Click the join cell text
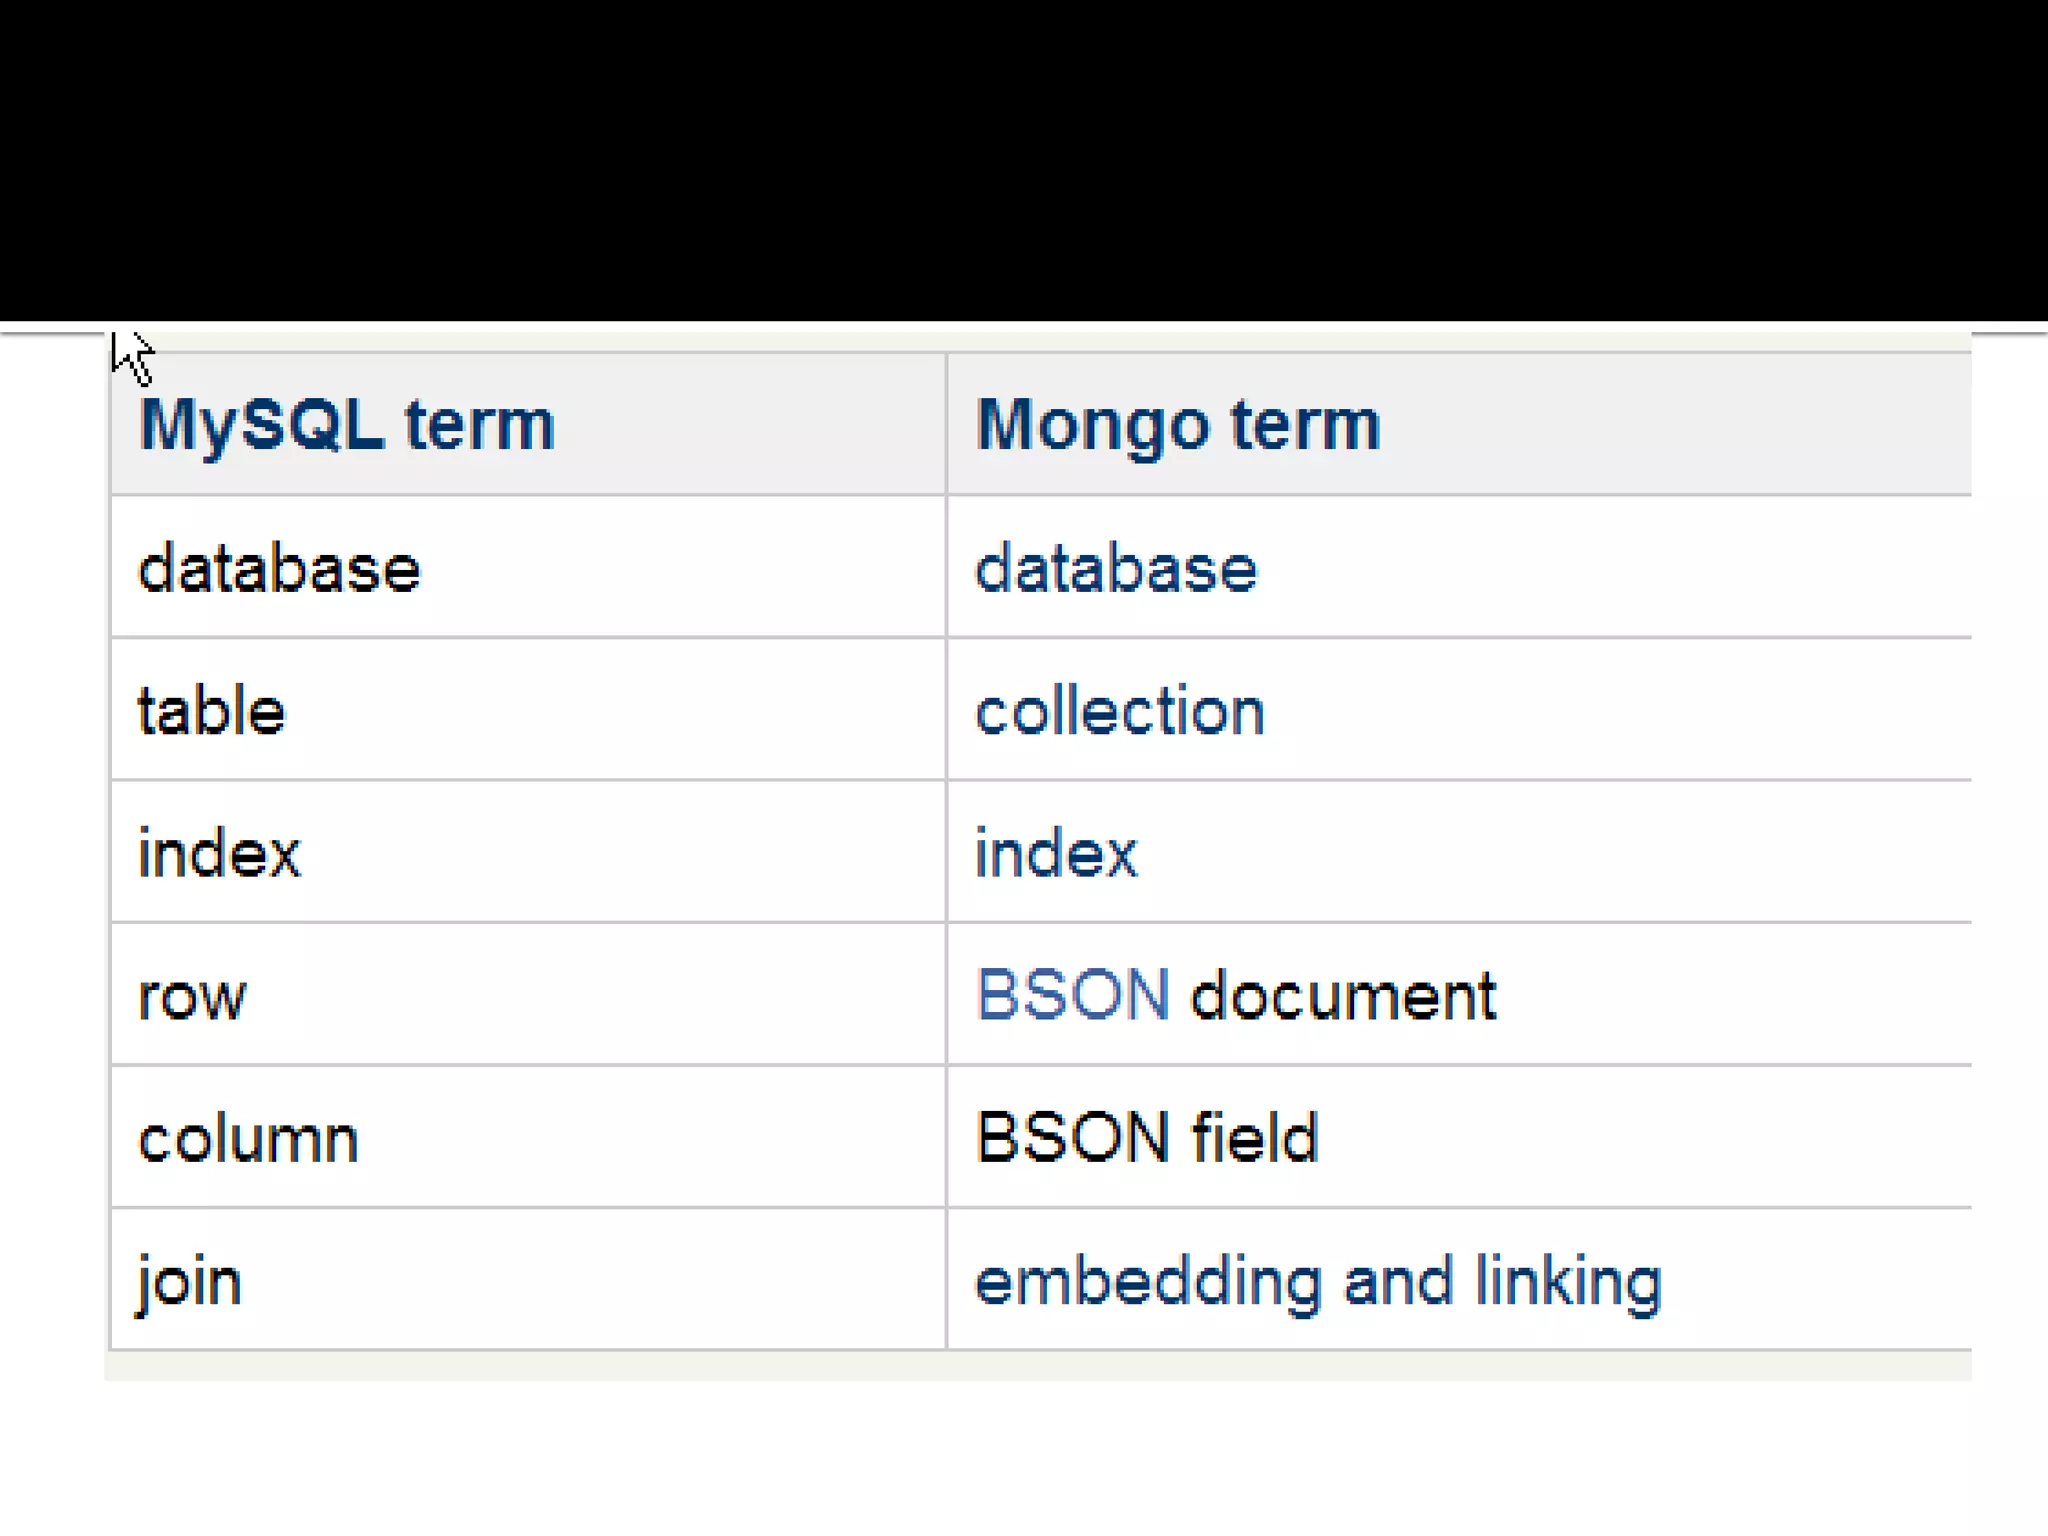Screen dimensions: 2048x1536 pos(190,1282)
